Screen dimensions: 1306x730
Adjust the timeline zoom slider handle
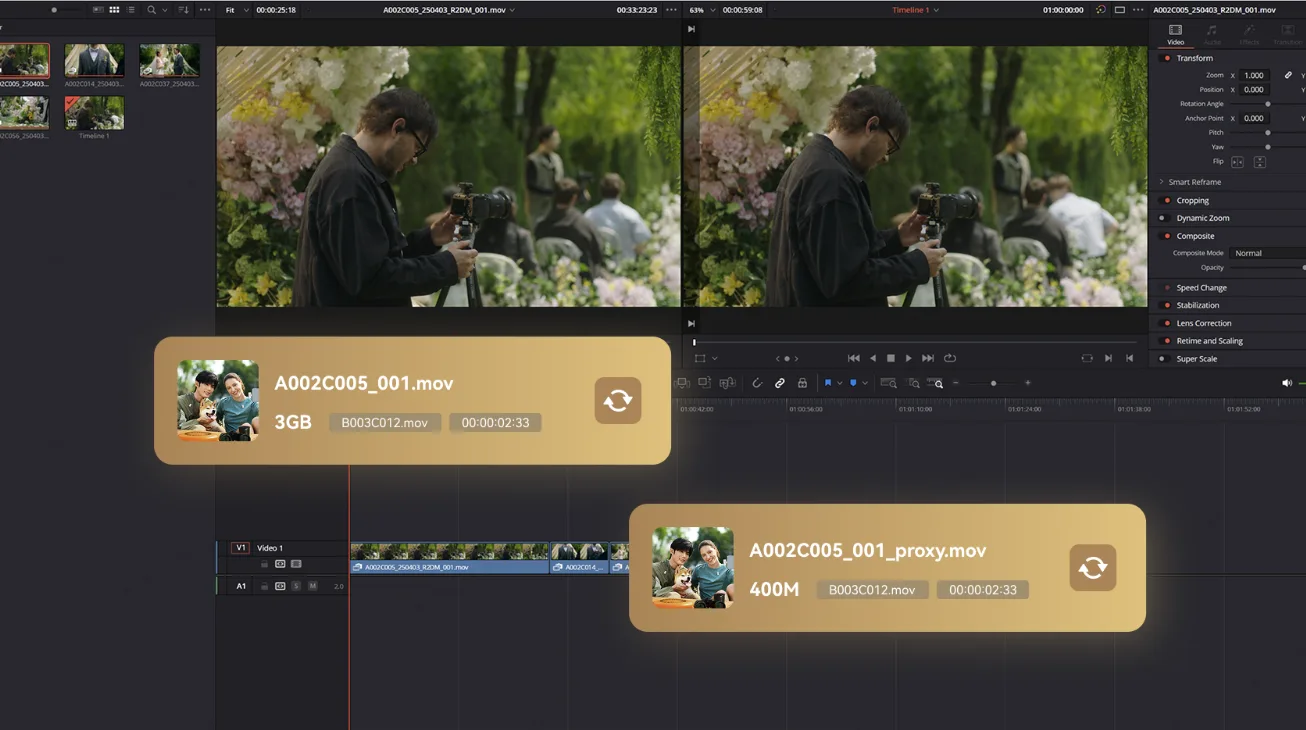(993, 383)
